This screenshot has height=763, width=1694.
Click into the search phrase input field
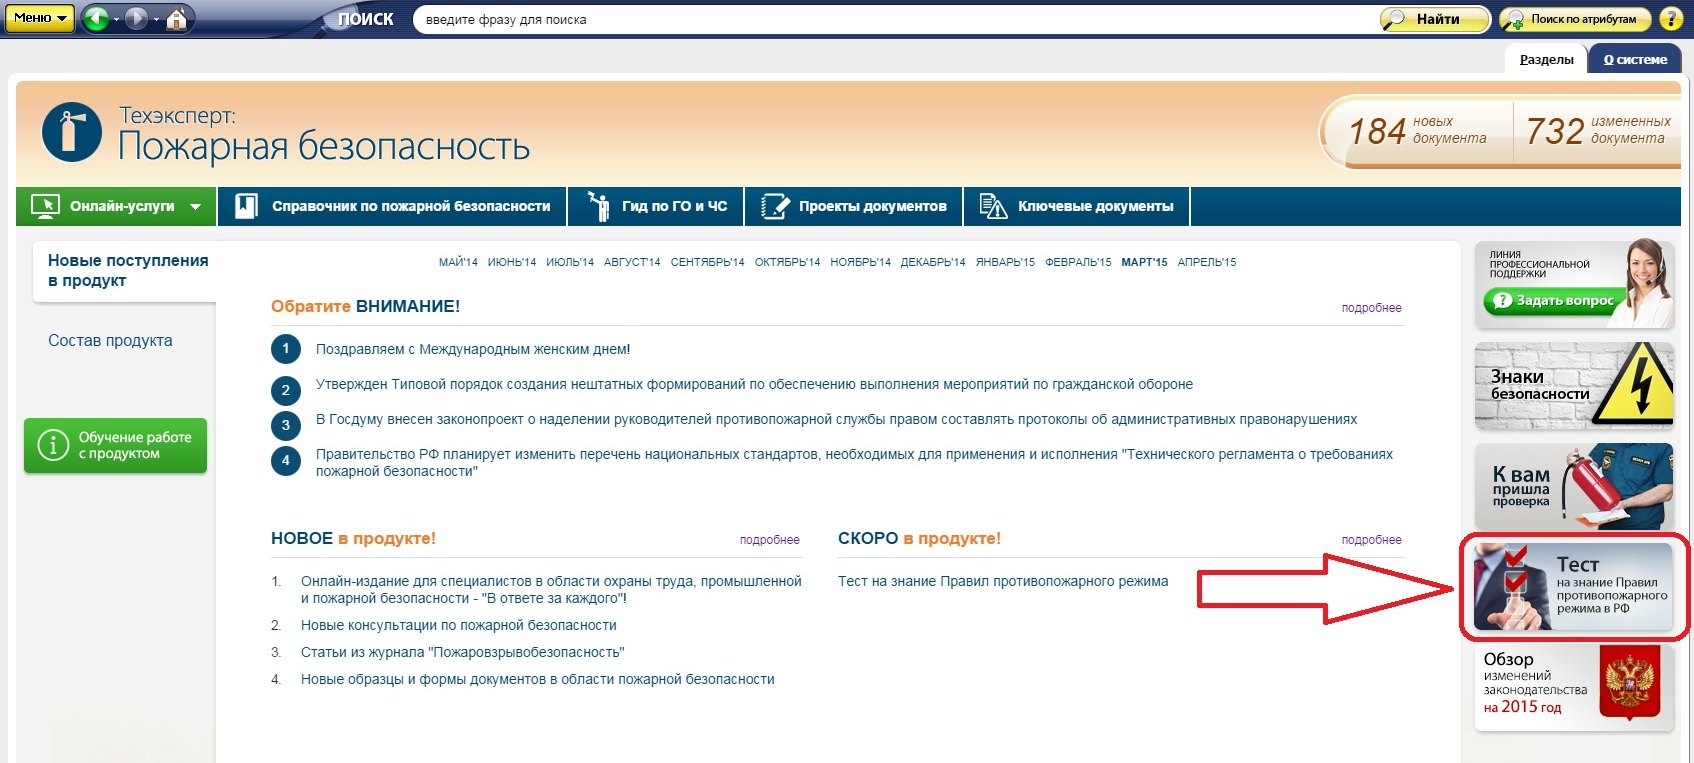(x=890, y=19)
